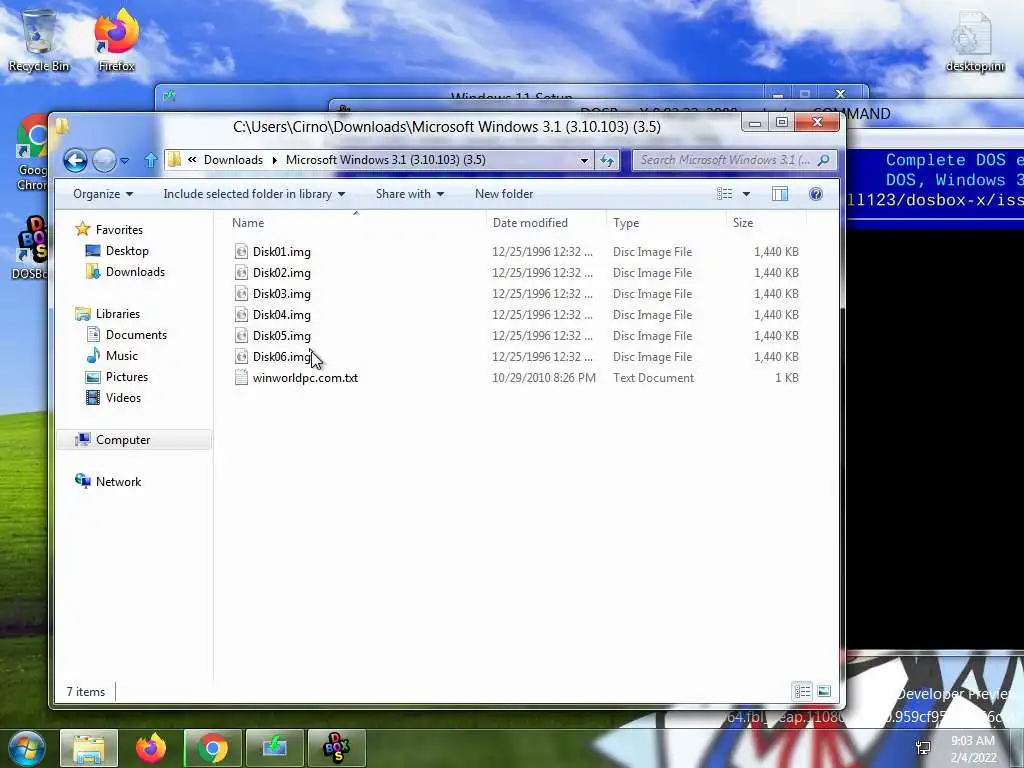Click the New folder button
Image resolution: width=1024 pixels, height=768 pixels.
click(504, 194)
